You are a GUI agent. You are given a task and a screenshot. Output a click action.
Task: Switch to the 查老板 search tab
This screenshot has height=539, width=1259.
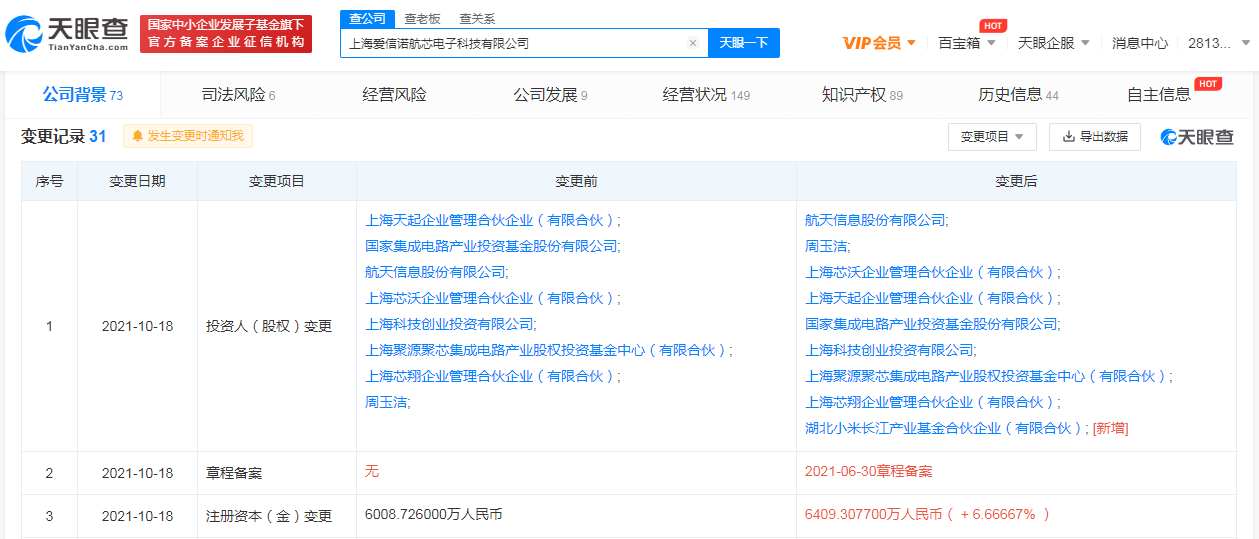(x=422, y=18)
